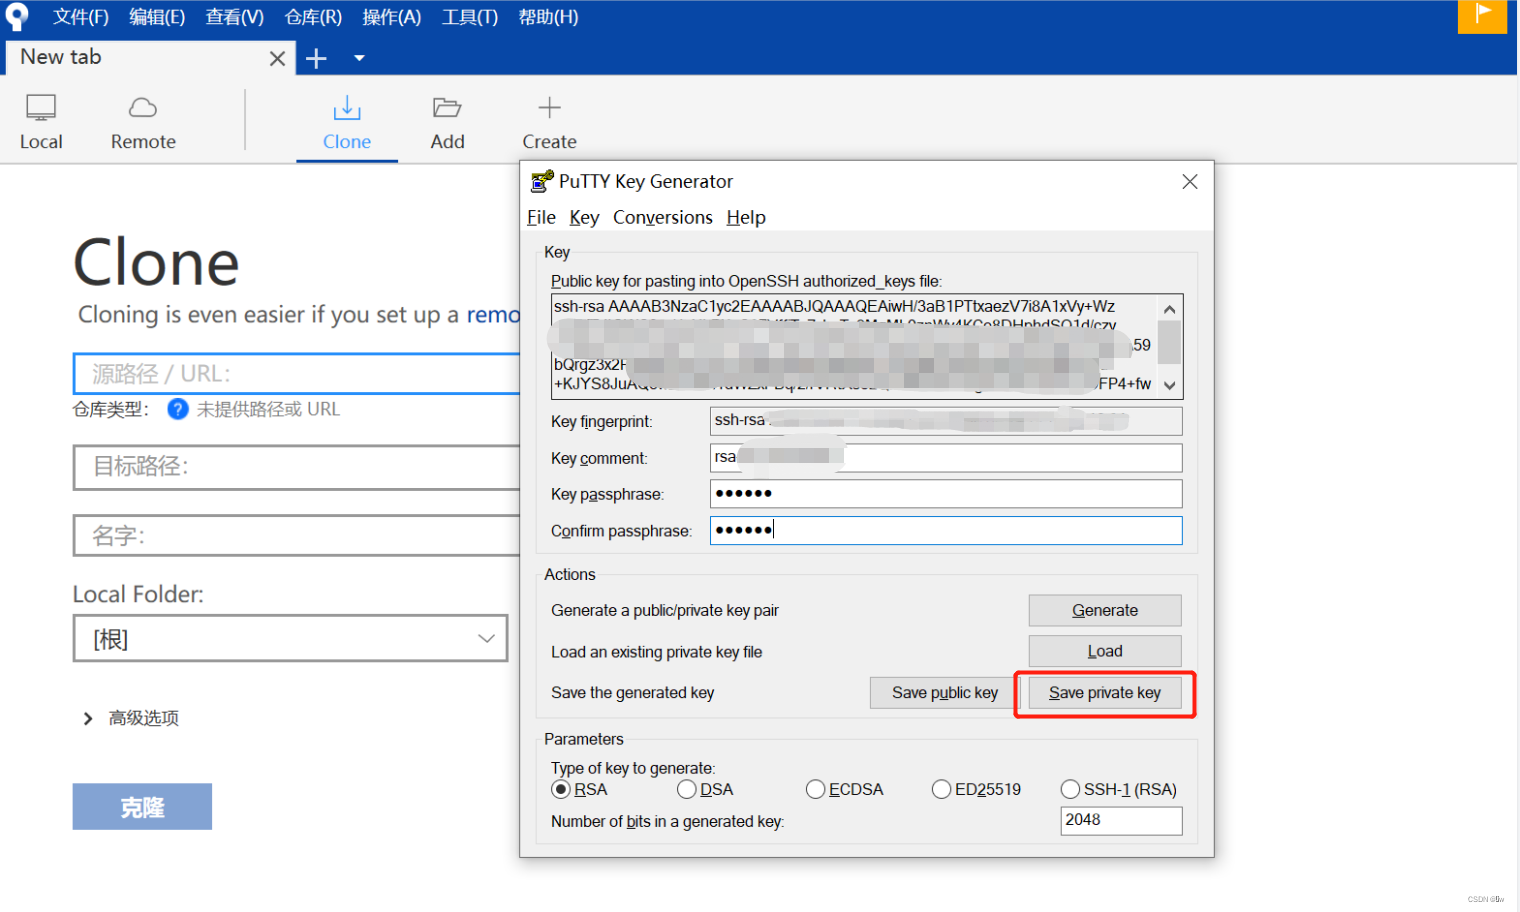Close the New tab

pos(277,59)
